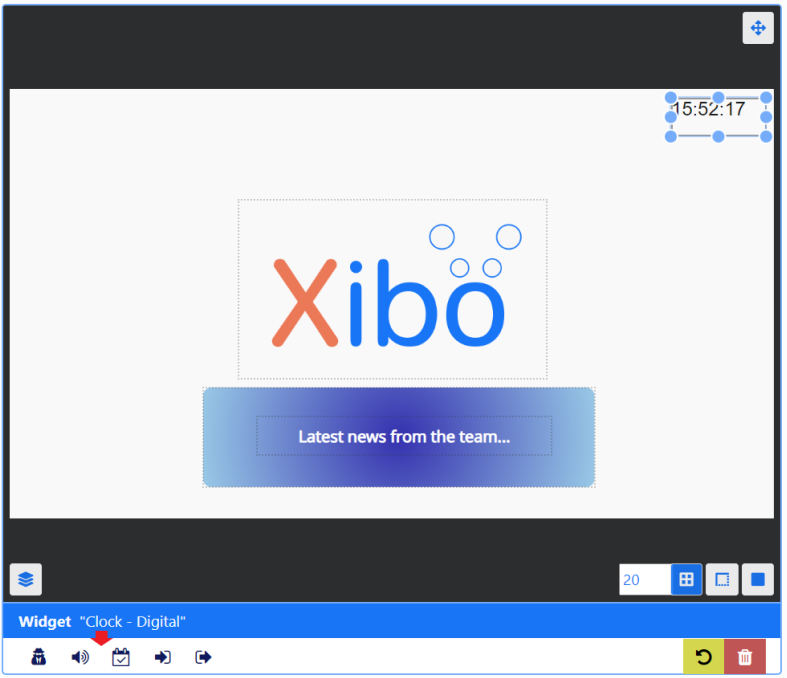
Task: Select the digital clock widget showing the time
Action: coord(710,111)
